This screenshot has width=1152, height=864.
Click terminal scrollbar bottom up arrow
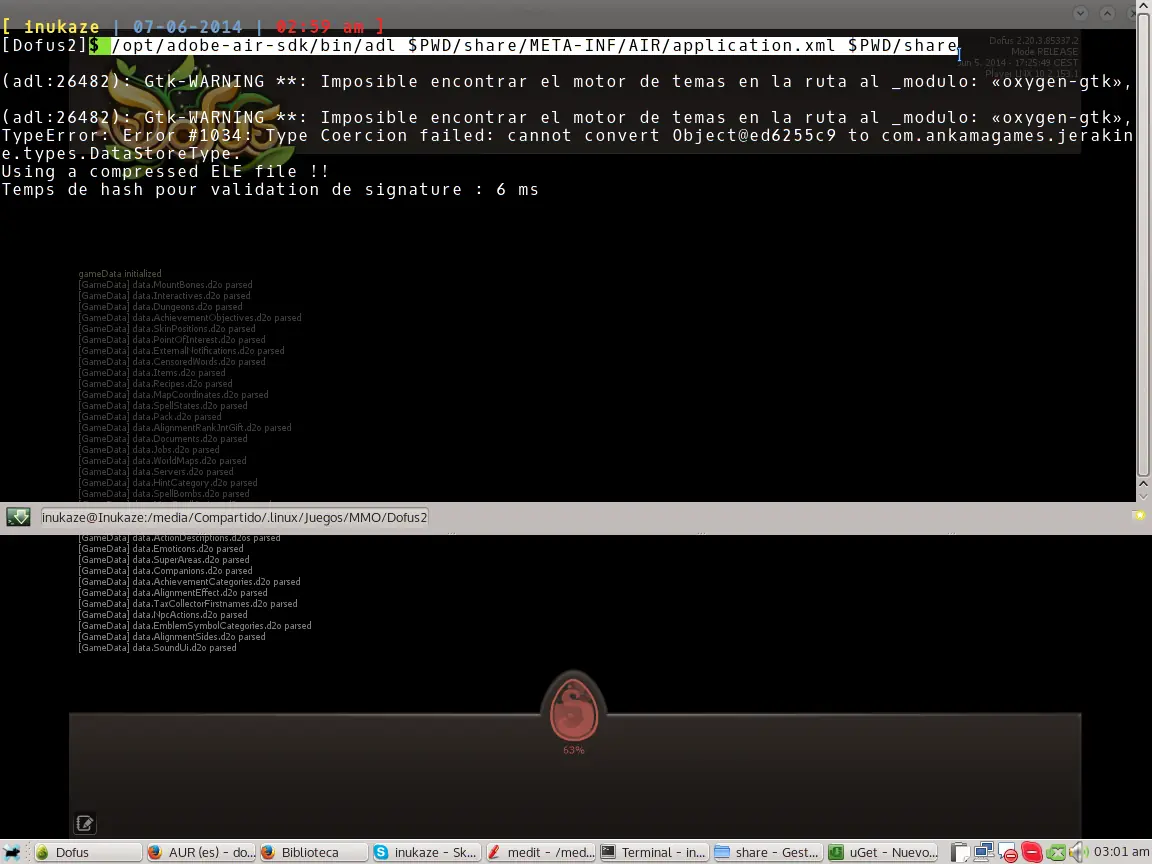tap(1143, 484)
